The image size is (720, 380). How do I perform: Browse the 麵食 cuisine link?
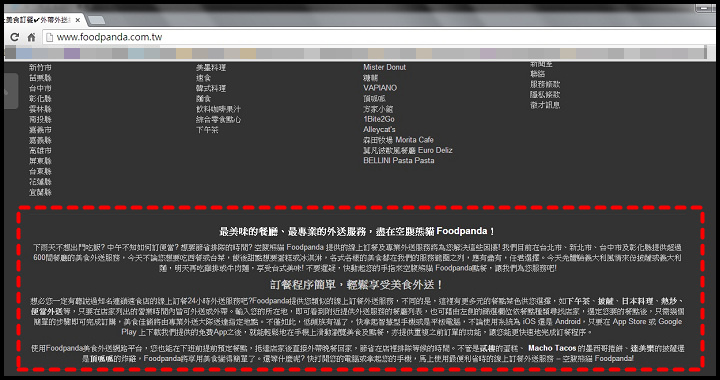click(203, 99)
